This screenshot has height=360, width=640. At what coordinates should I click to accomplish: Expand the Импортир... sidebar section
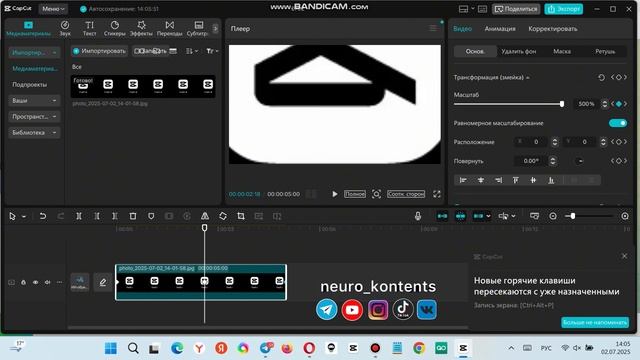coord(34,52)
